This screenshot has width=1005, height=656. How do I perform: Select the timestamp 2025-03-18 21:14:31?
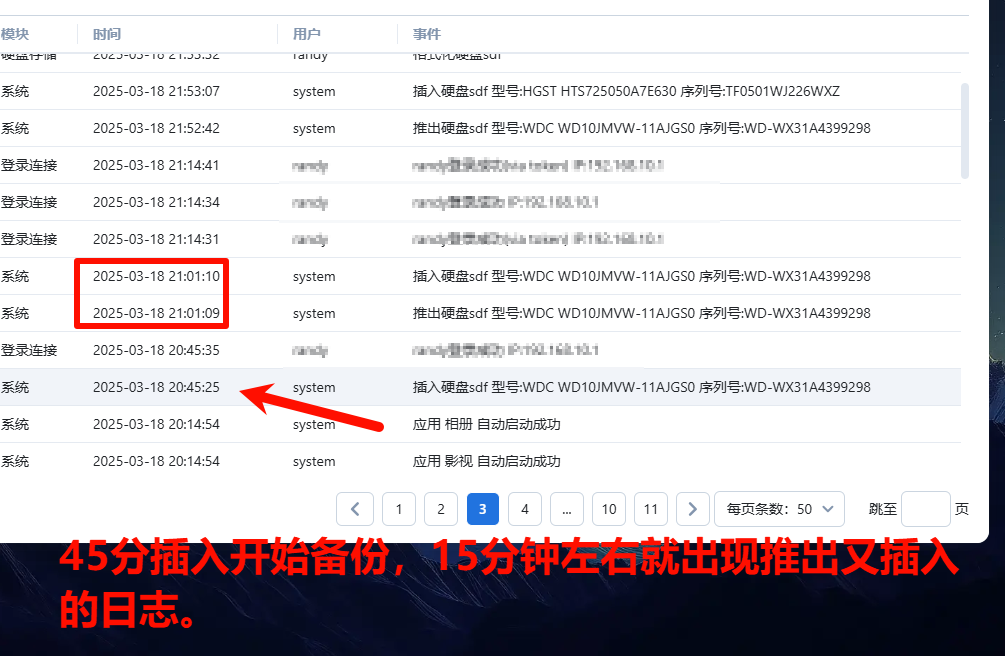(156, 239)
